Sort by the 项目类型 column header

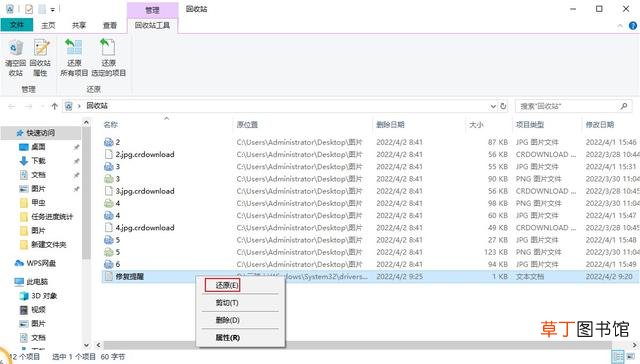point(530,124)
